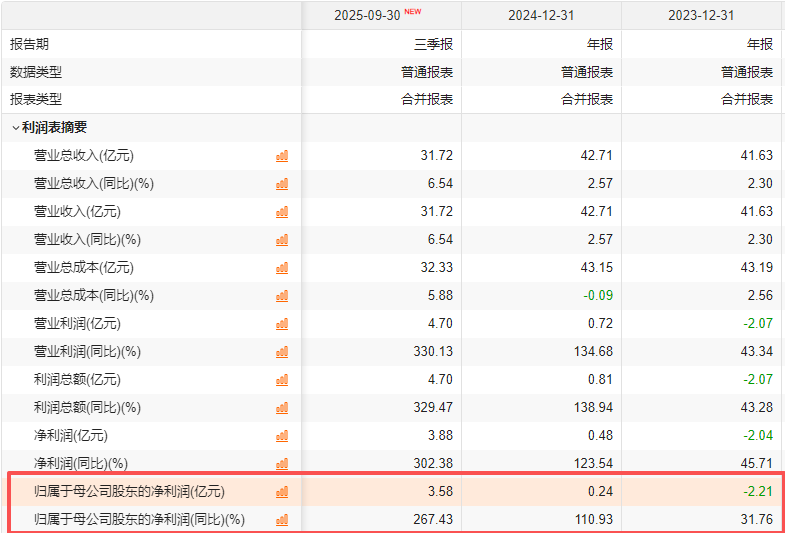Image resolution: width=785 pixels, height=533 pixels.
Task: Select the 2024-12-31 column header
Action: pos(541,15)
